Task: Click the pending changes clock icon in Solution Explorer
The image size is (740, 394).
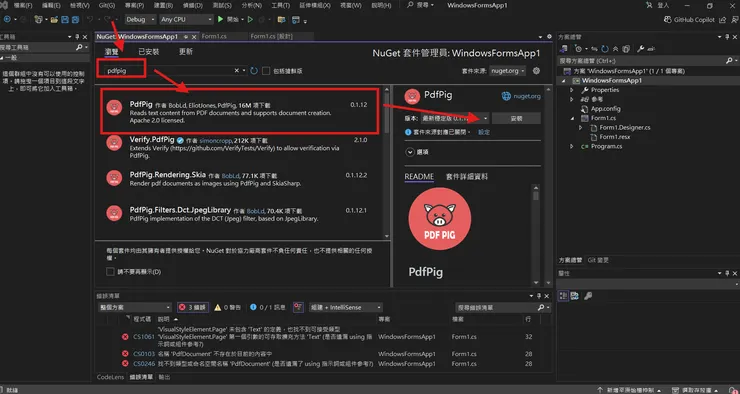Action: click(x=578, y=49)
